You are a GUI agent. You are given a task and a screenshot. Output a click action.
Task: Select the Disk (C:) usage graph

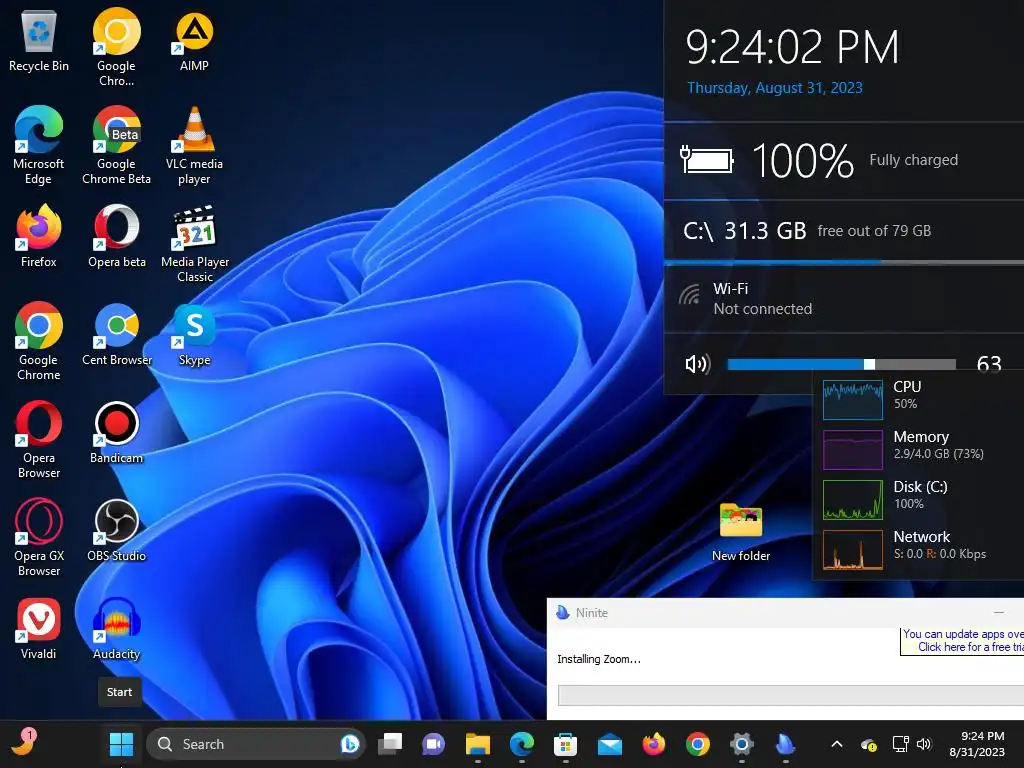tap(852, 500)
